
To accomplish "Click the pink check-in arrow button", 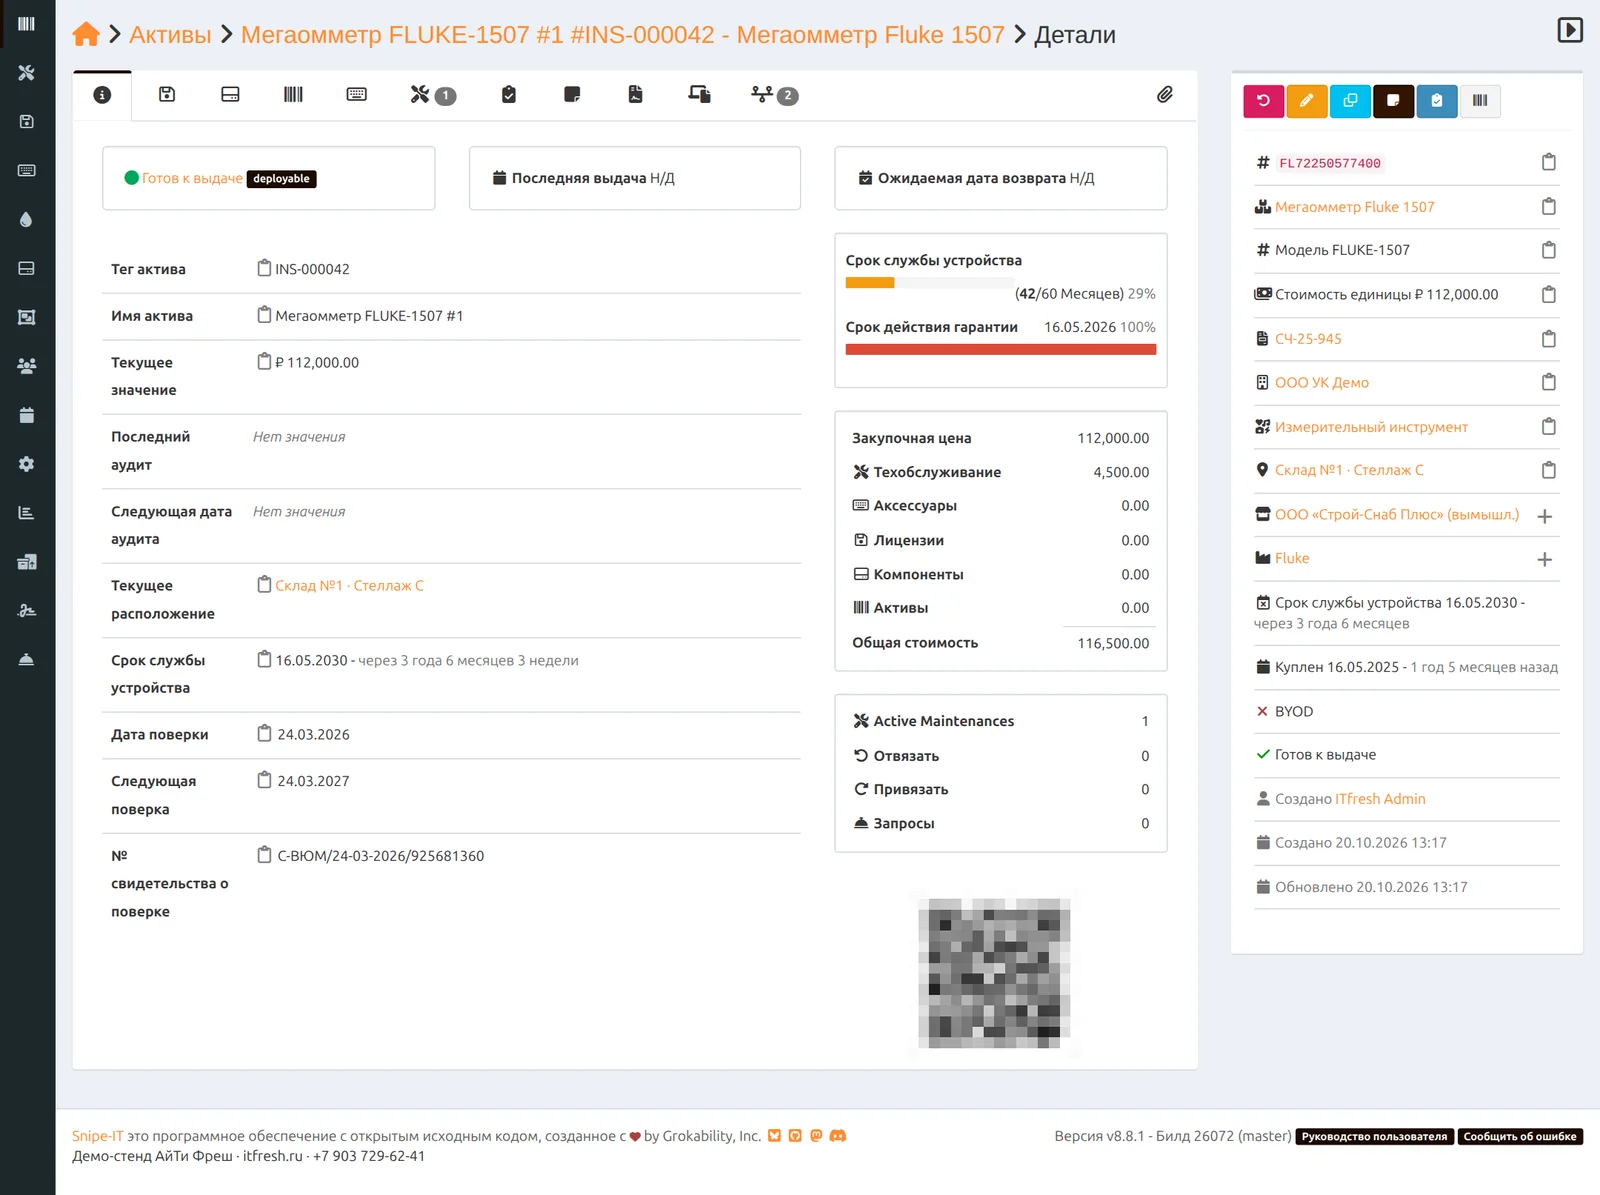I will (x=1264, y=101).
